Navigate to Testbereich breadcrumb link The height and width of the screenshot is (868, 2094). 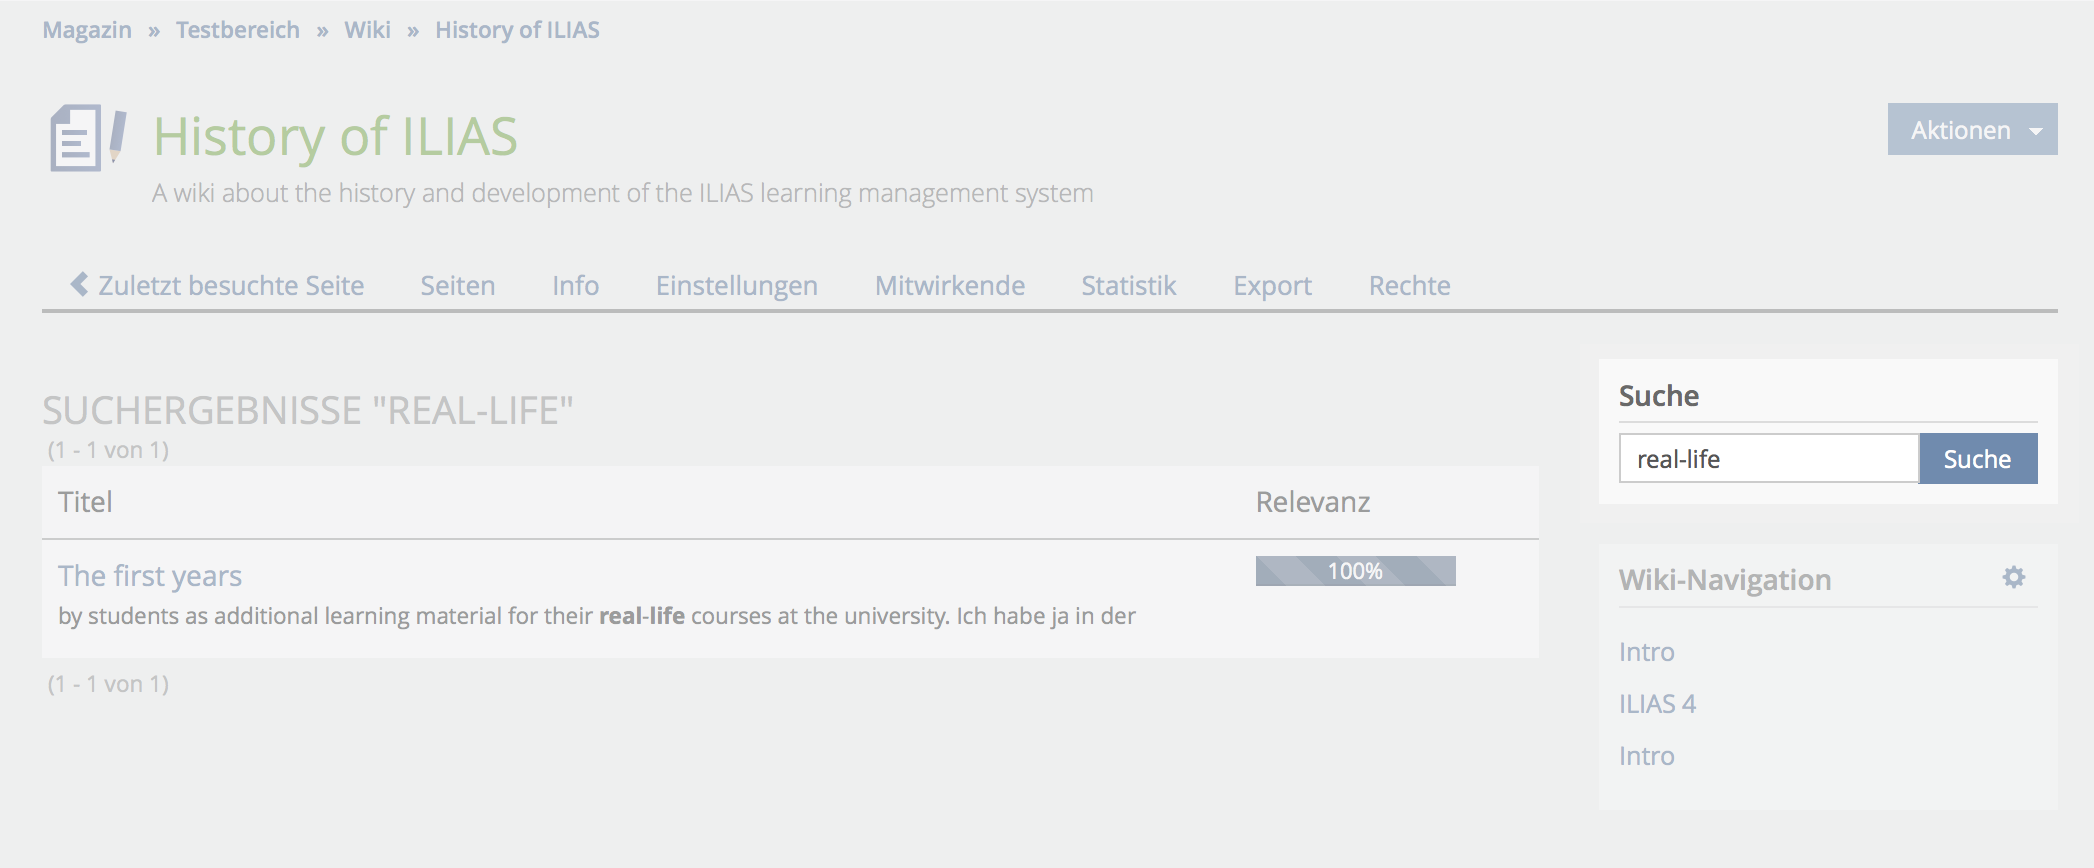[238, 30]
